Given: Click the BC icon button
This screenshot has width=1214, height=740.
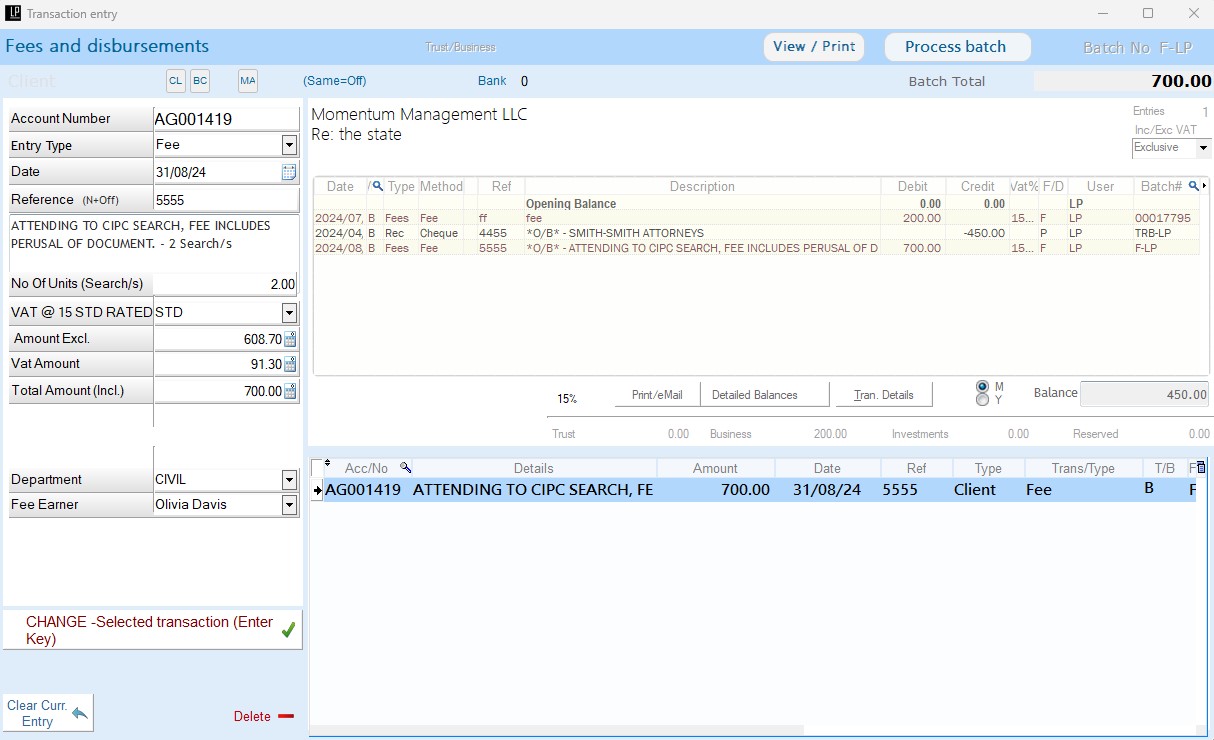Looking at the screenshot, I should 200,81.
